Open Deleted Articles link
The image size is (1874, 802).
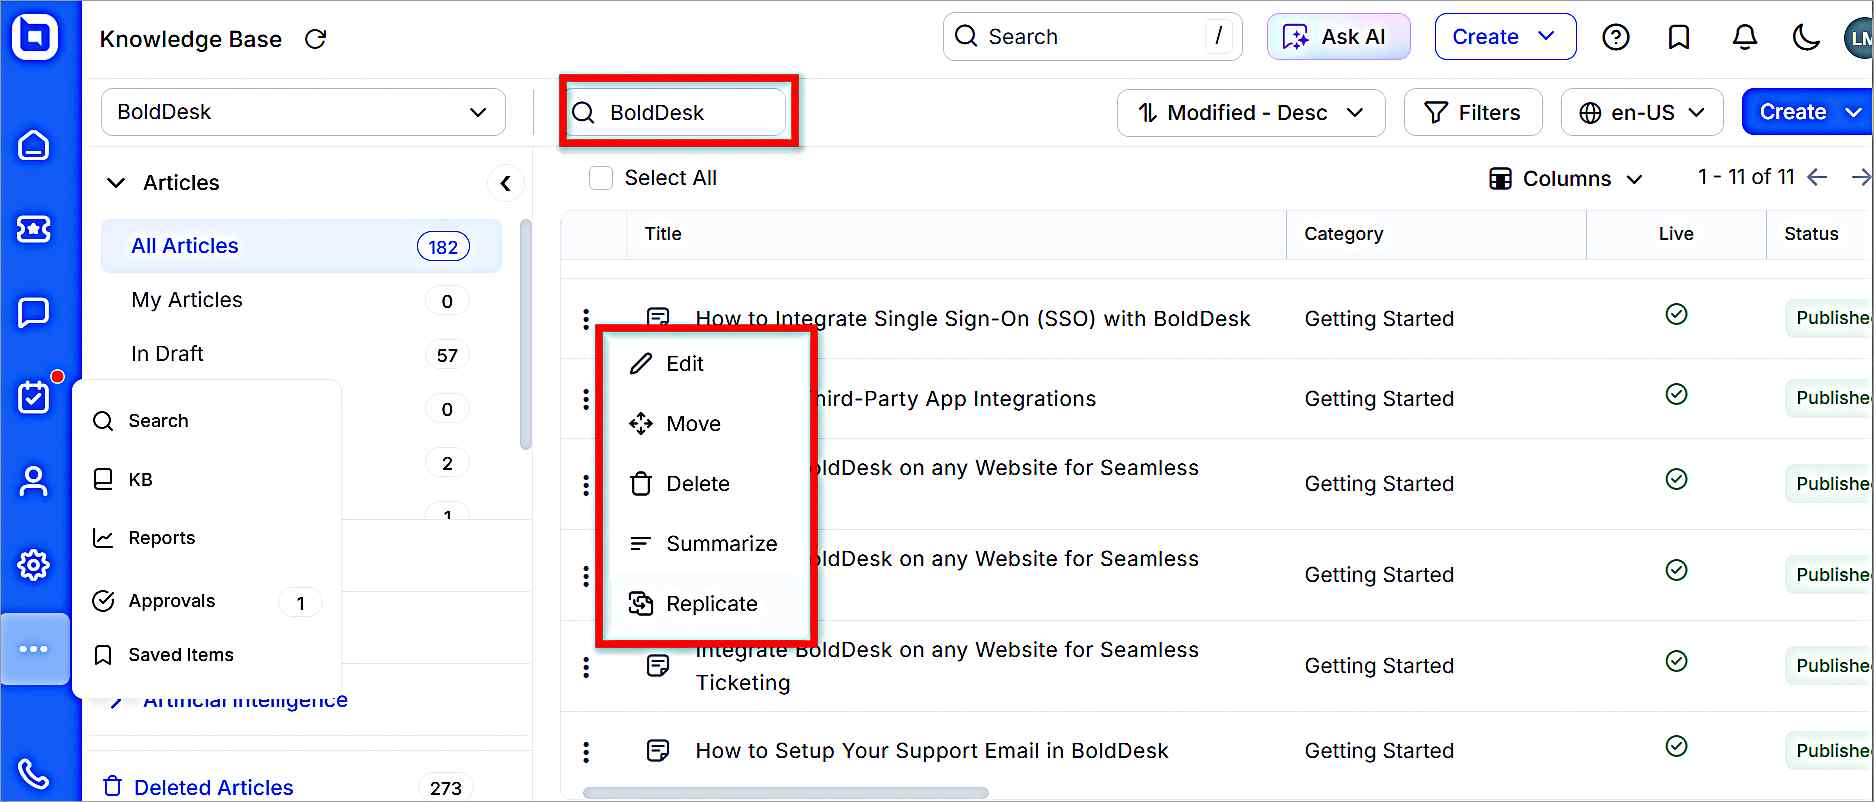point(213,787)
